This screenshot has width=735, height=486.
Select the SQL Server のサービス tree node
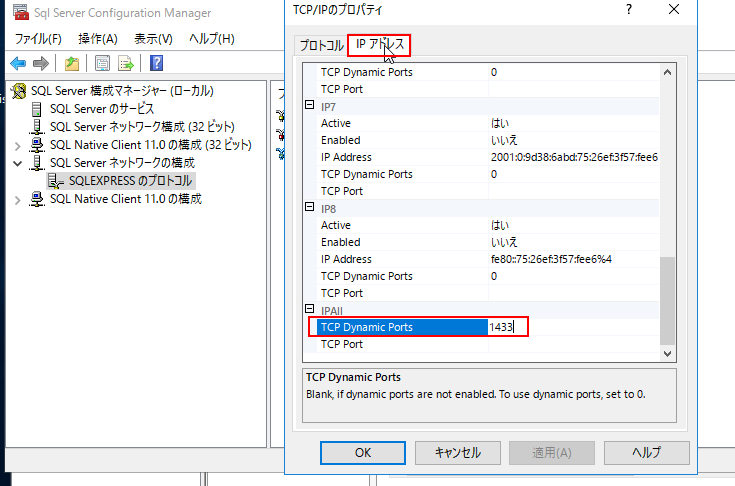tap(101, 108)
